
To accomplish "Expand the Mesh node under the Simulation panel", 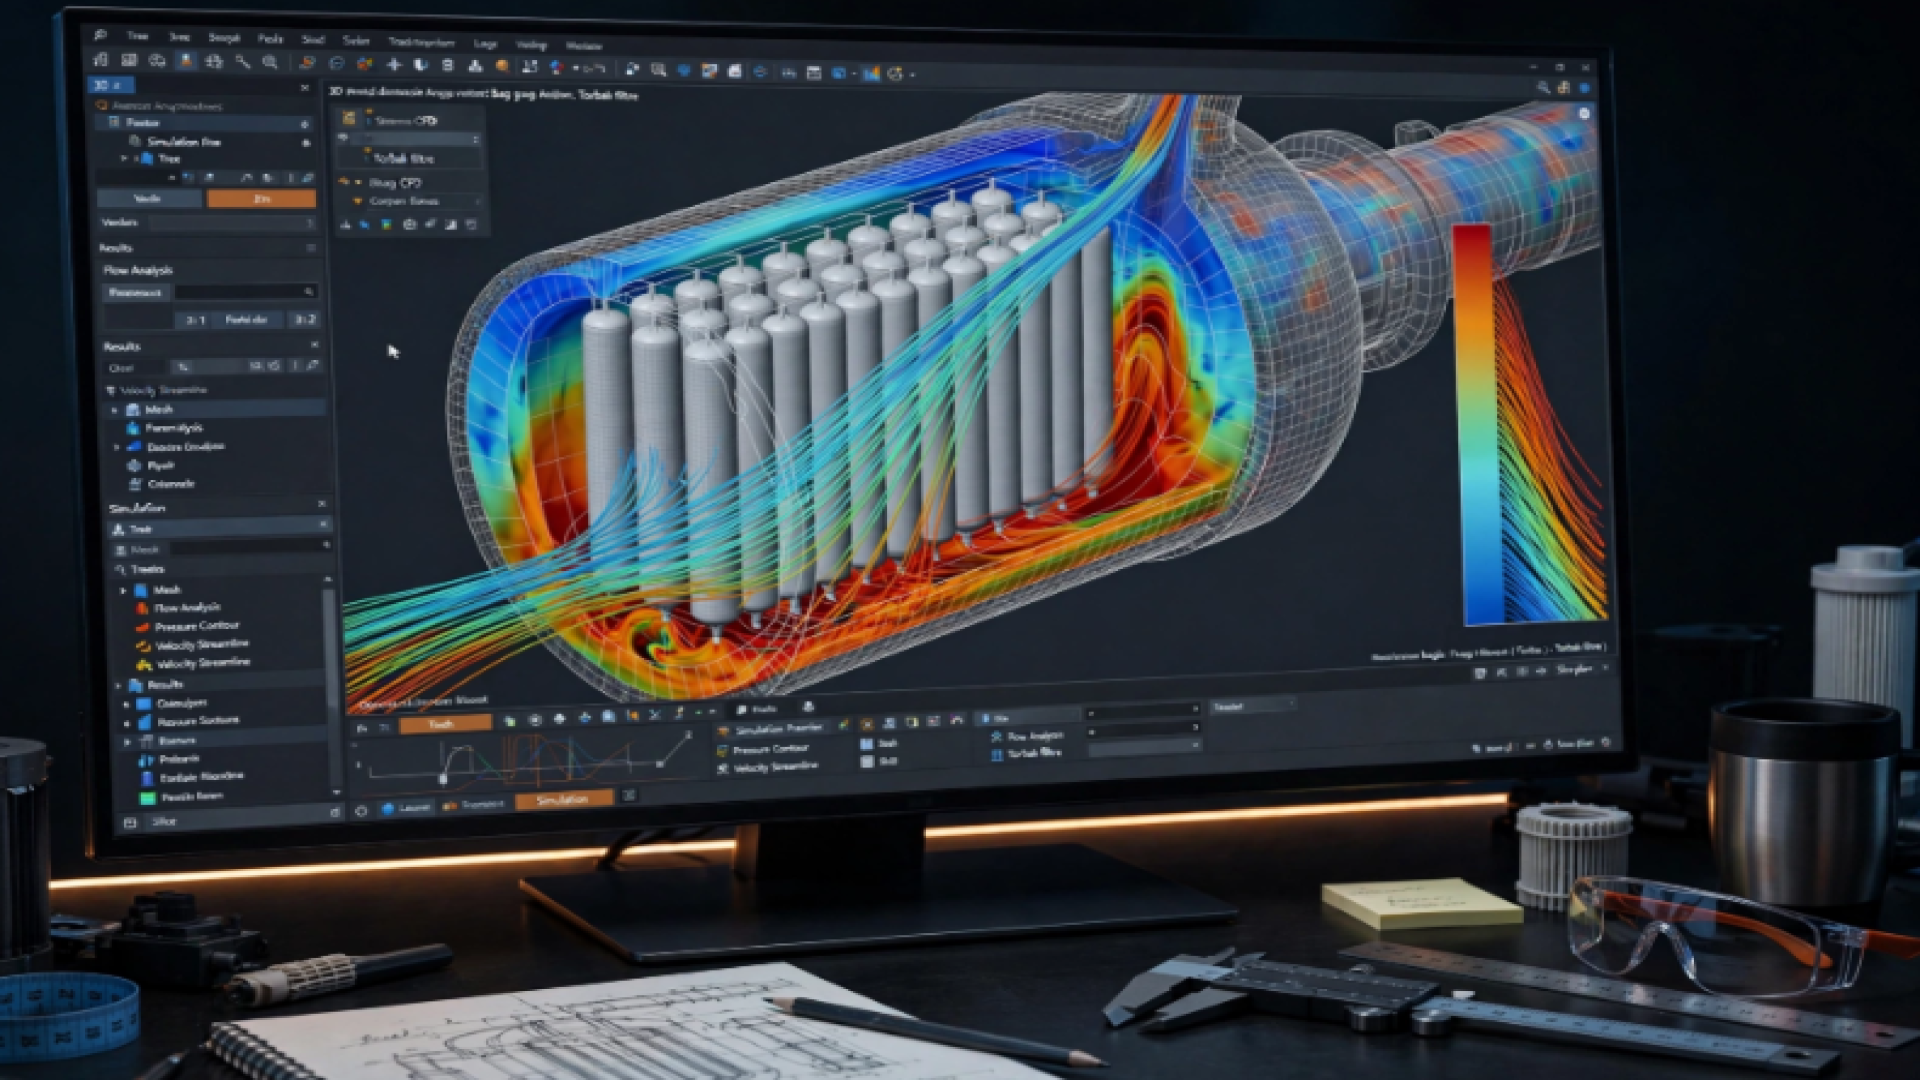I will click(123, 590).
